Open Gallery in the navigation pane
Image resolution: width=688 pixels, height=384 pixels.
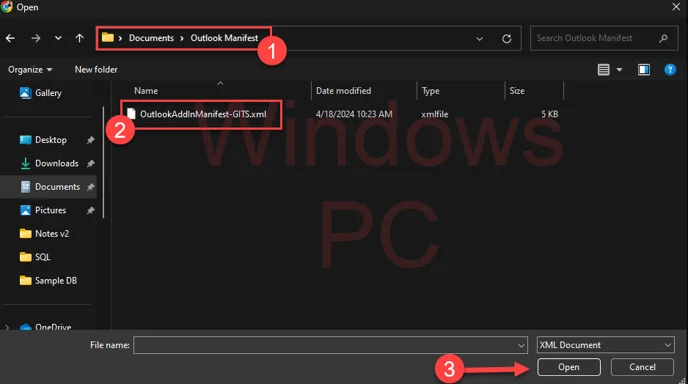41,93
